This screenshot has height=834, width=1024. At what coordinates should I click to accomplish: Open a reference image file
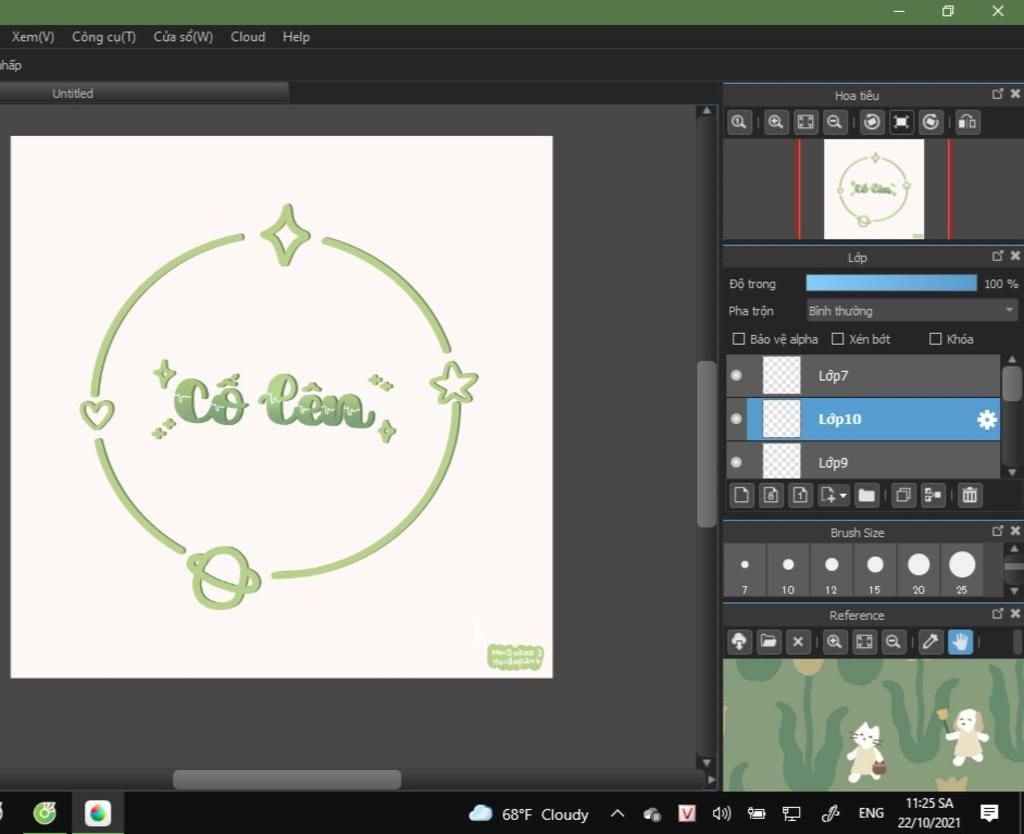click(768, 642)
